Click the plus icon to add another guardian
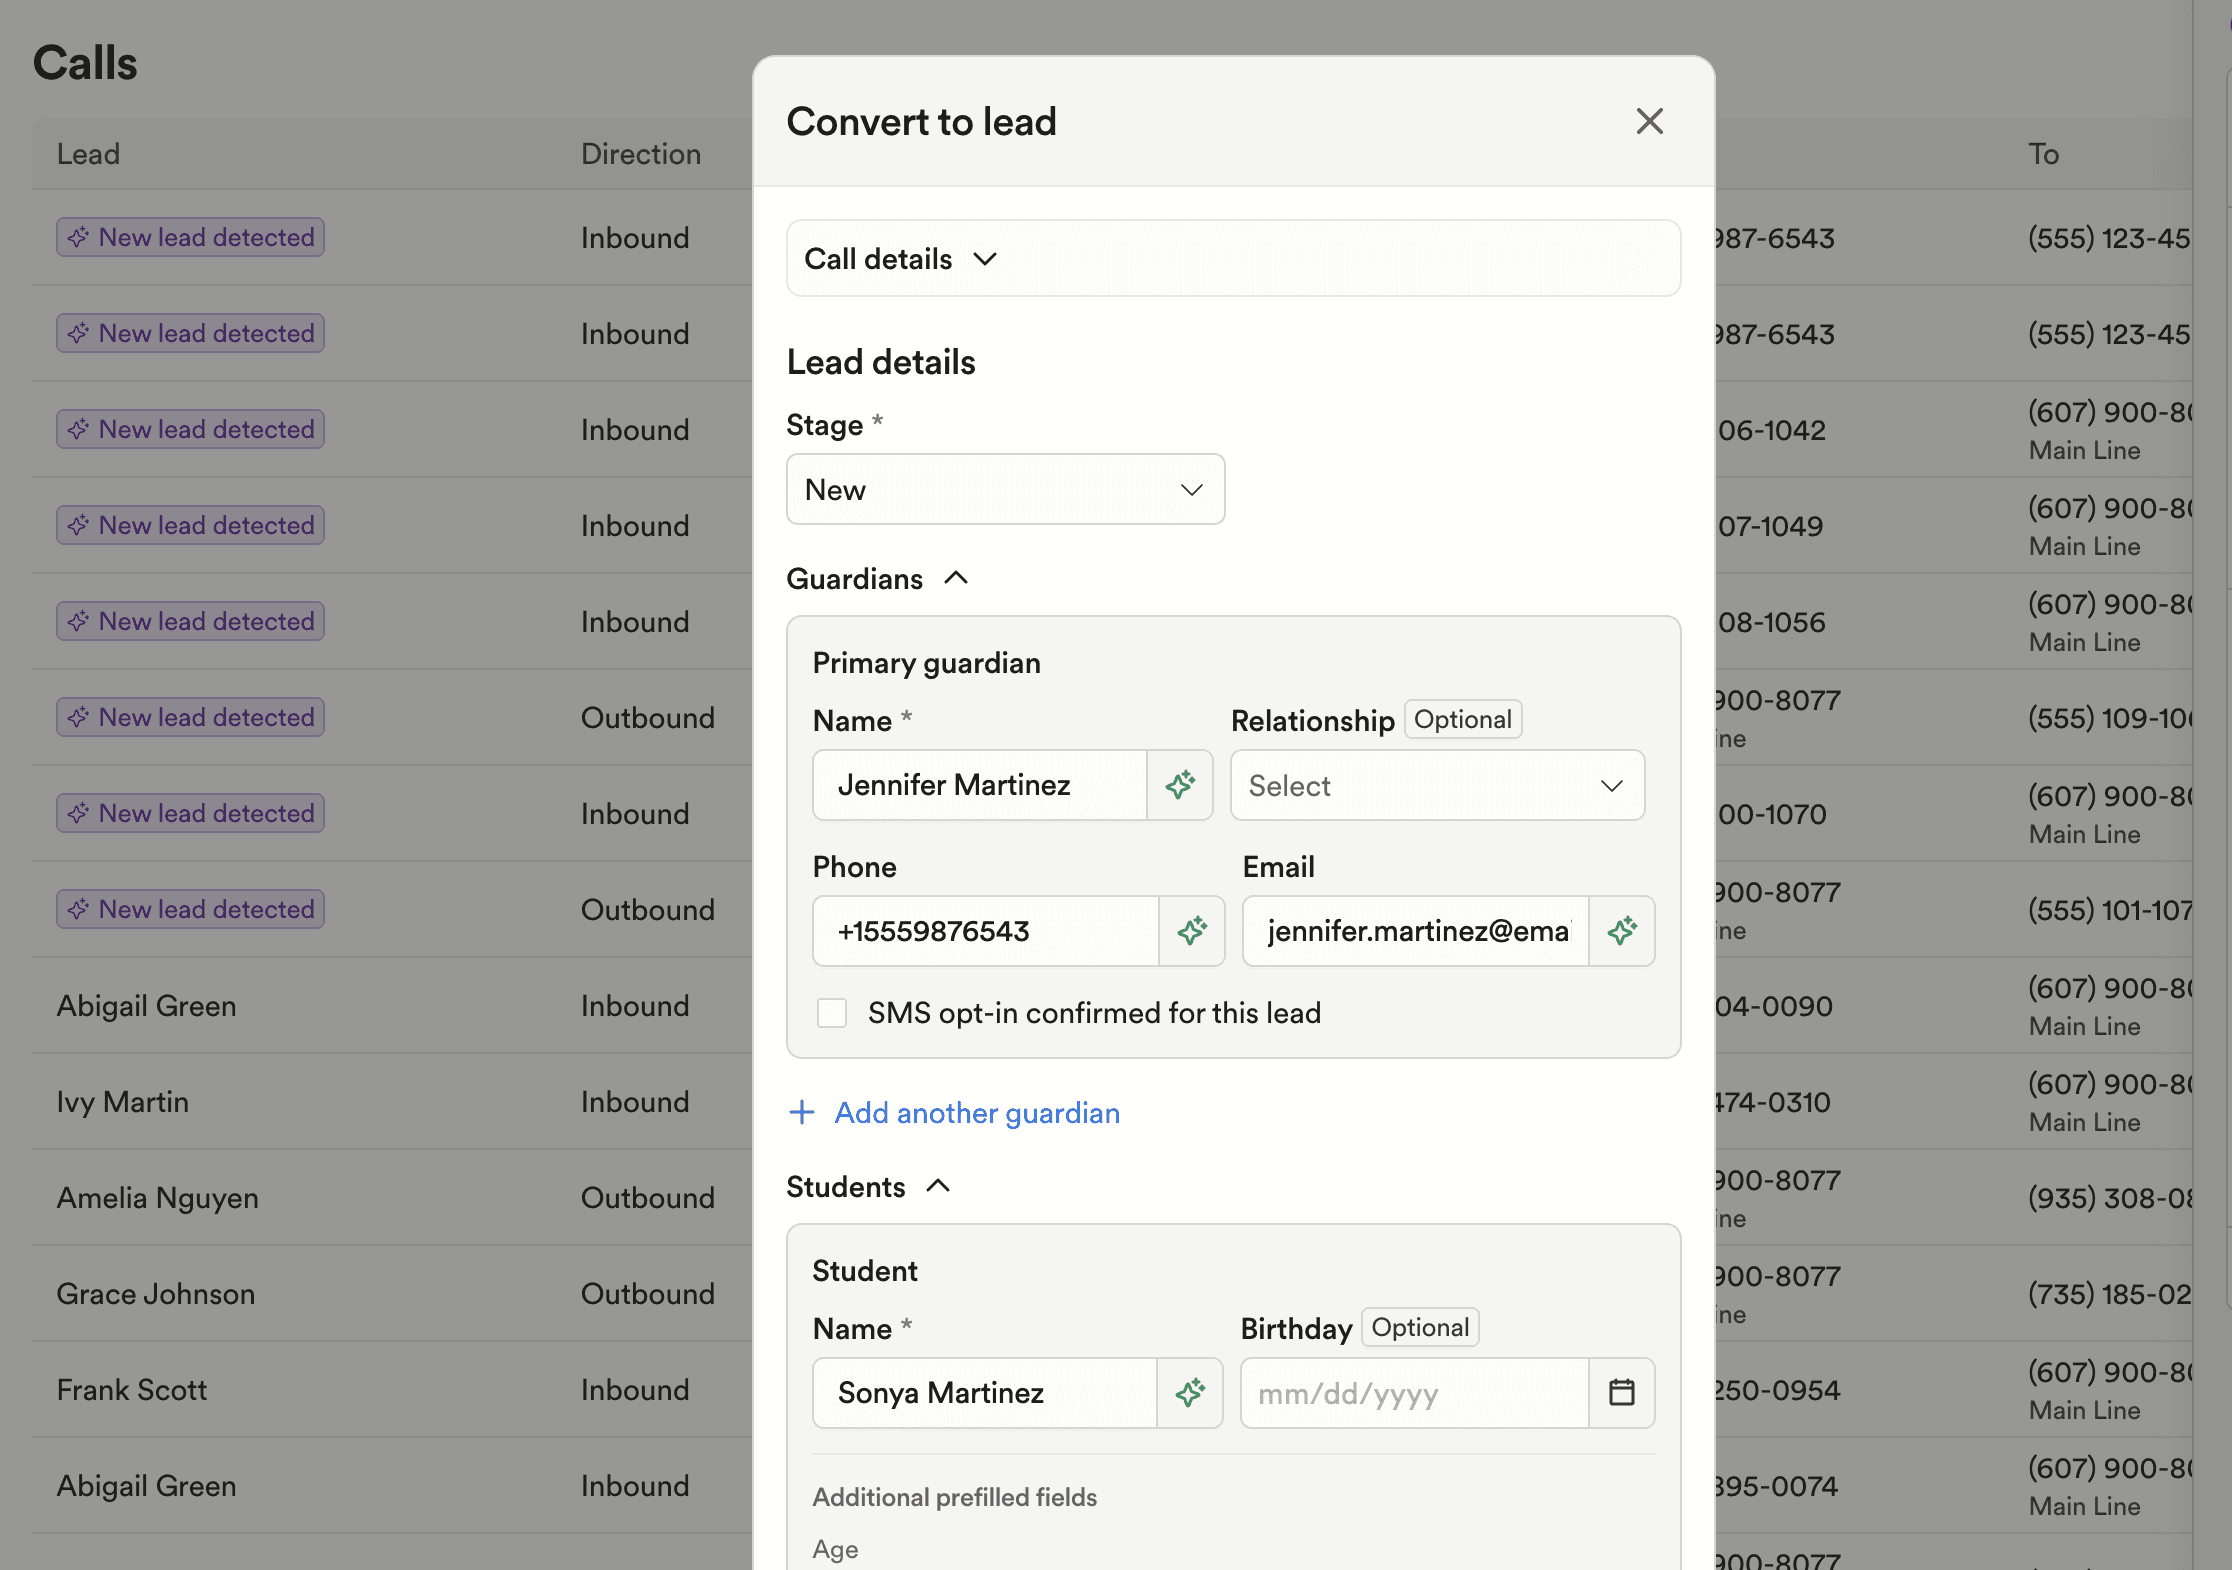Screen dimensions: 2232x1570 pyautogui.click(x=803, y=1113)
